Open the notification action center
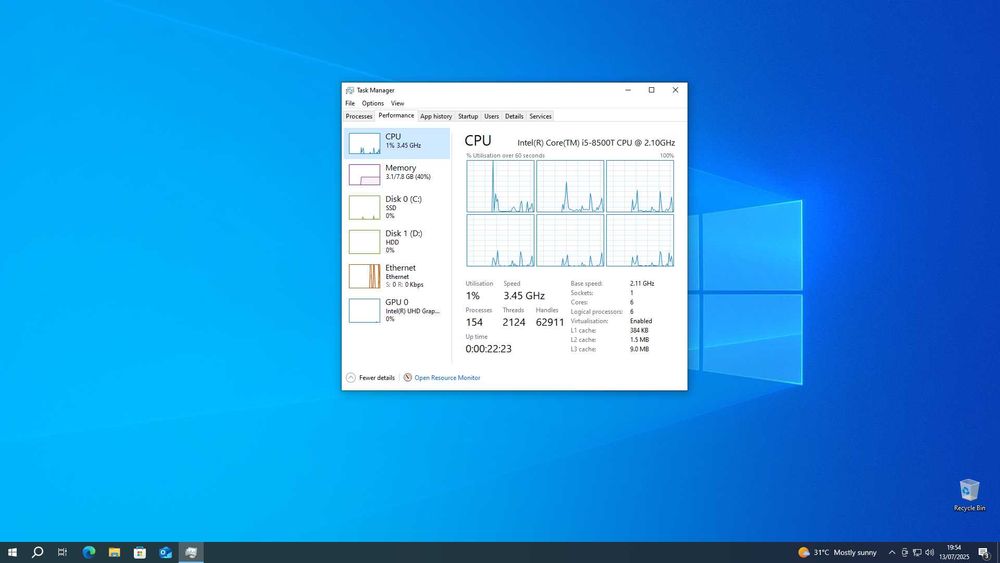Viewport: 1000px width, 563px height. [x=985, y=552]
